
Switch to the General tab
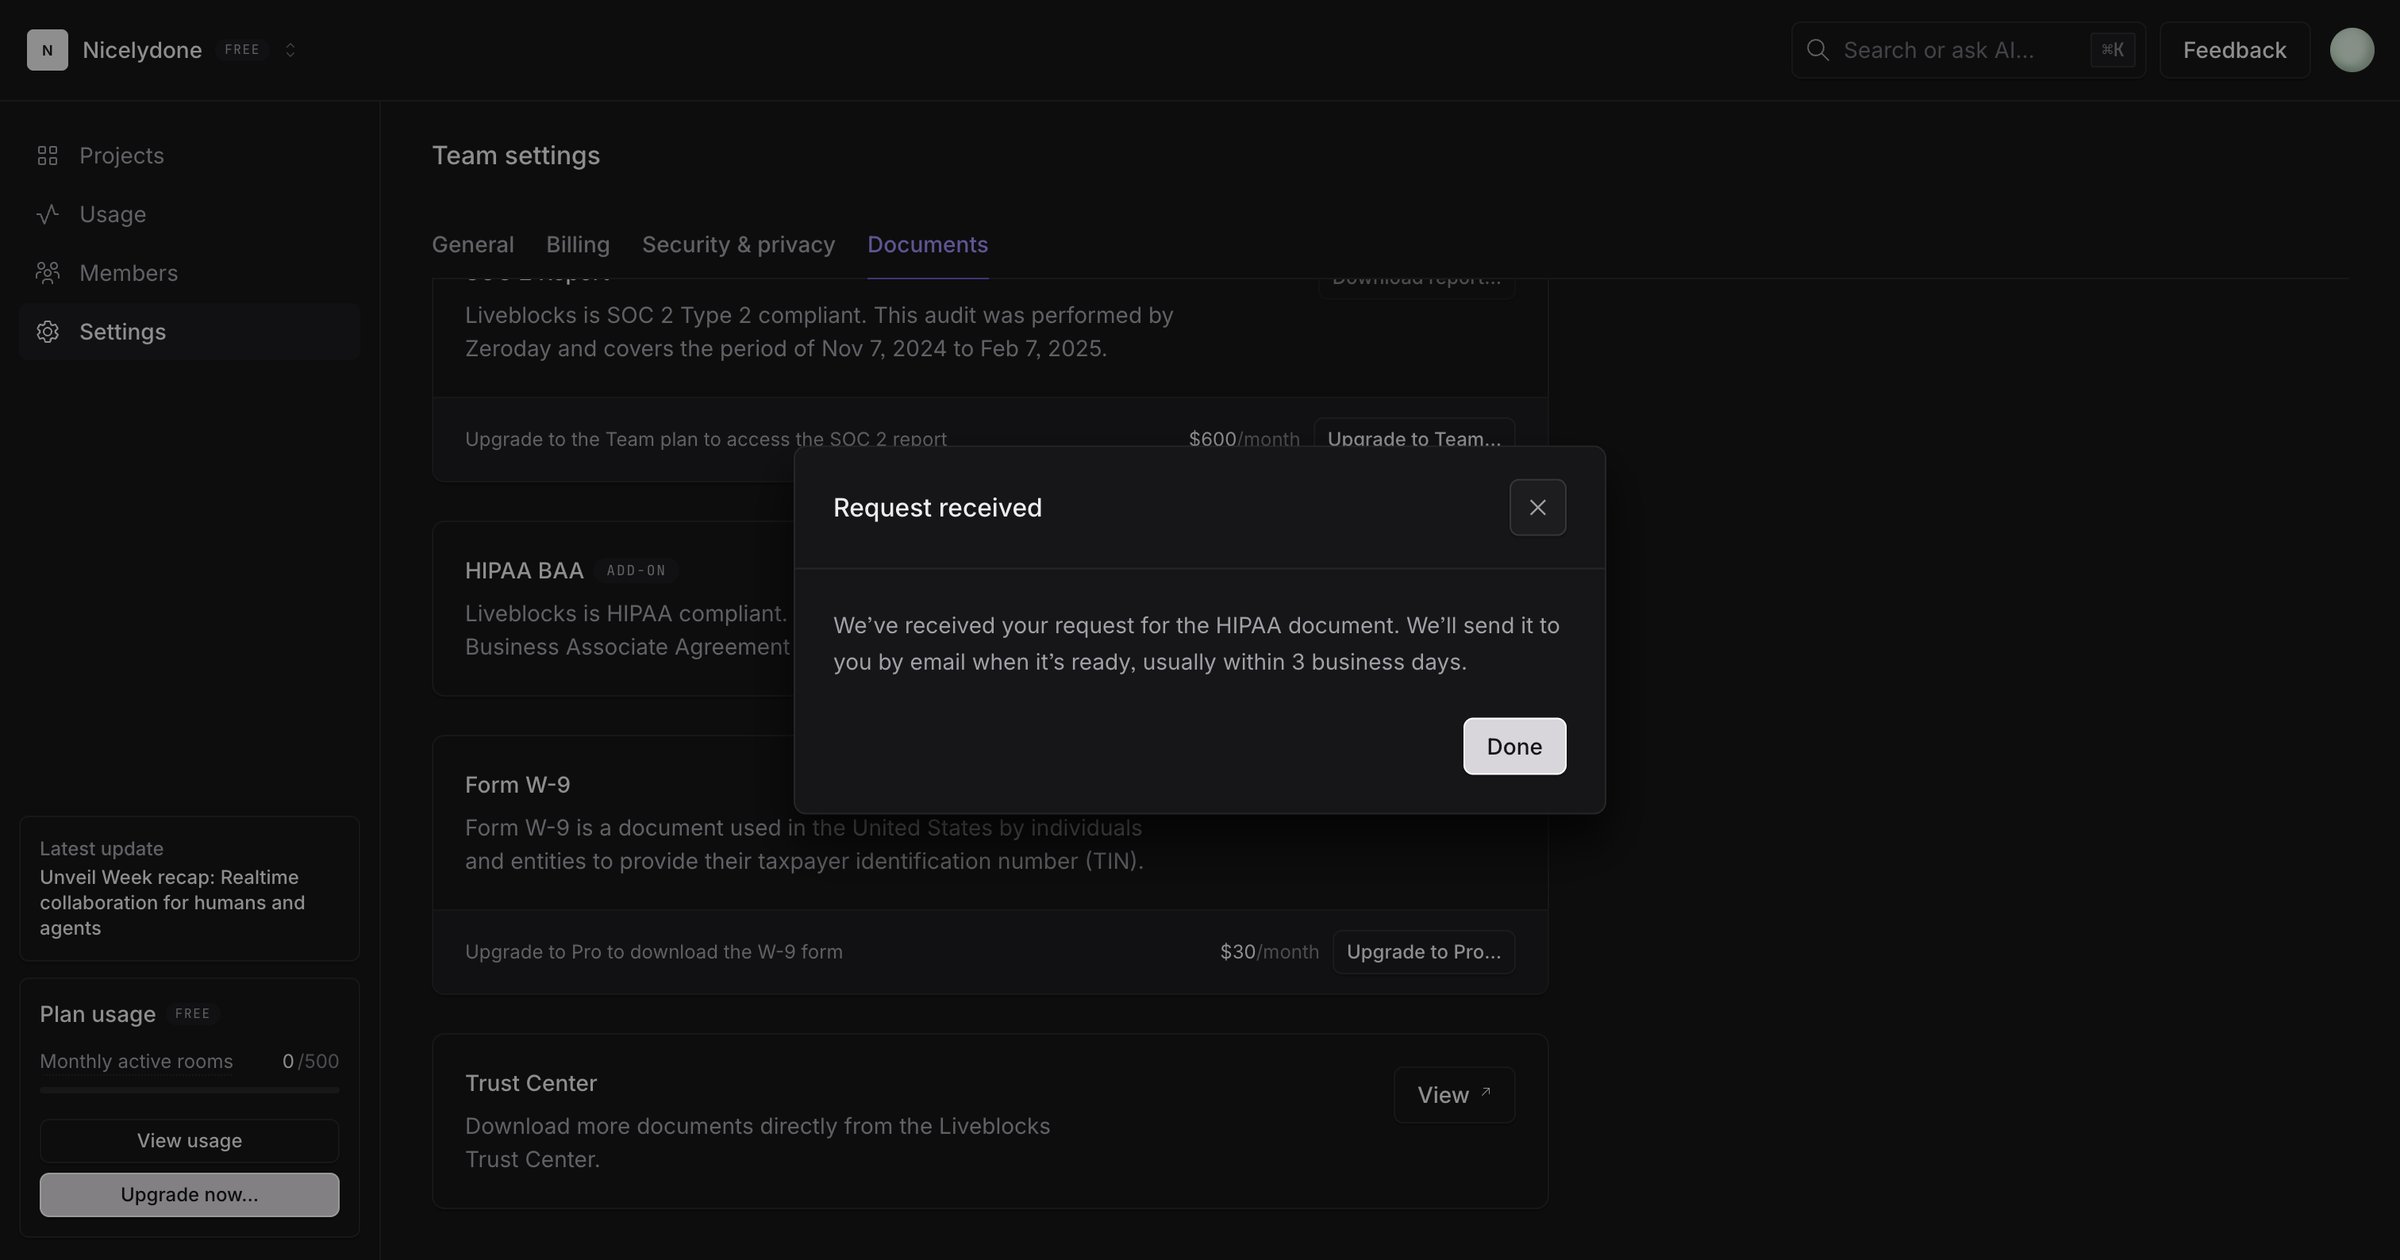coord(473,245)
